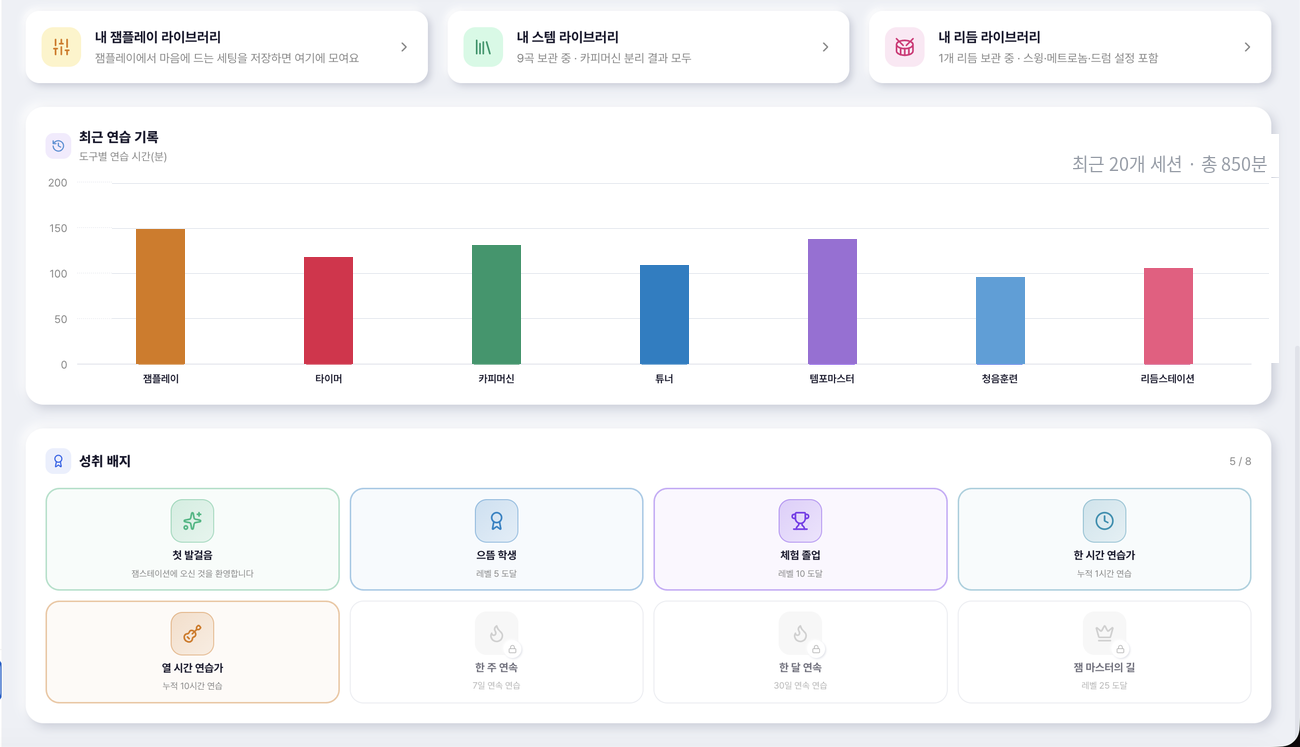Click the 잼스테이션에 오신 것을 환영합니다 text
The image size is (1300, 747).
pyautogui.click(x=192, y=574)
